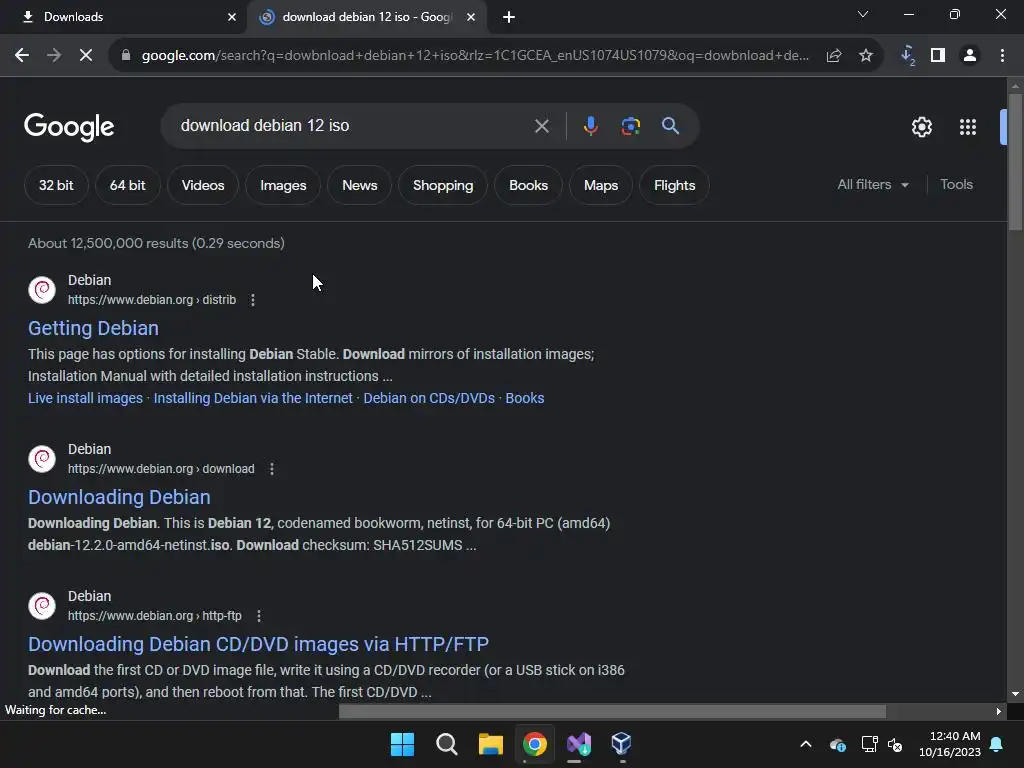The height and width of the screenshot is (768, 1024).
Task: Open the Getting Debian result link
Action: tap(93, 328)
